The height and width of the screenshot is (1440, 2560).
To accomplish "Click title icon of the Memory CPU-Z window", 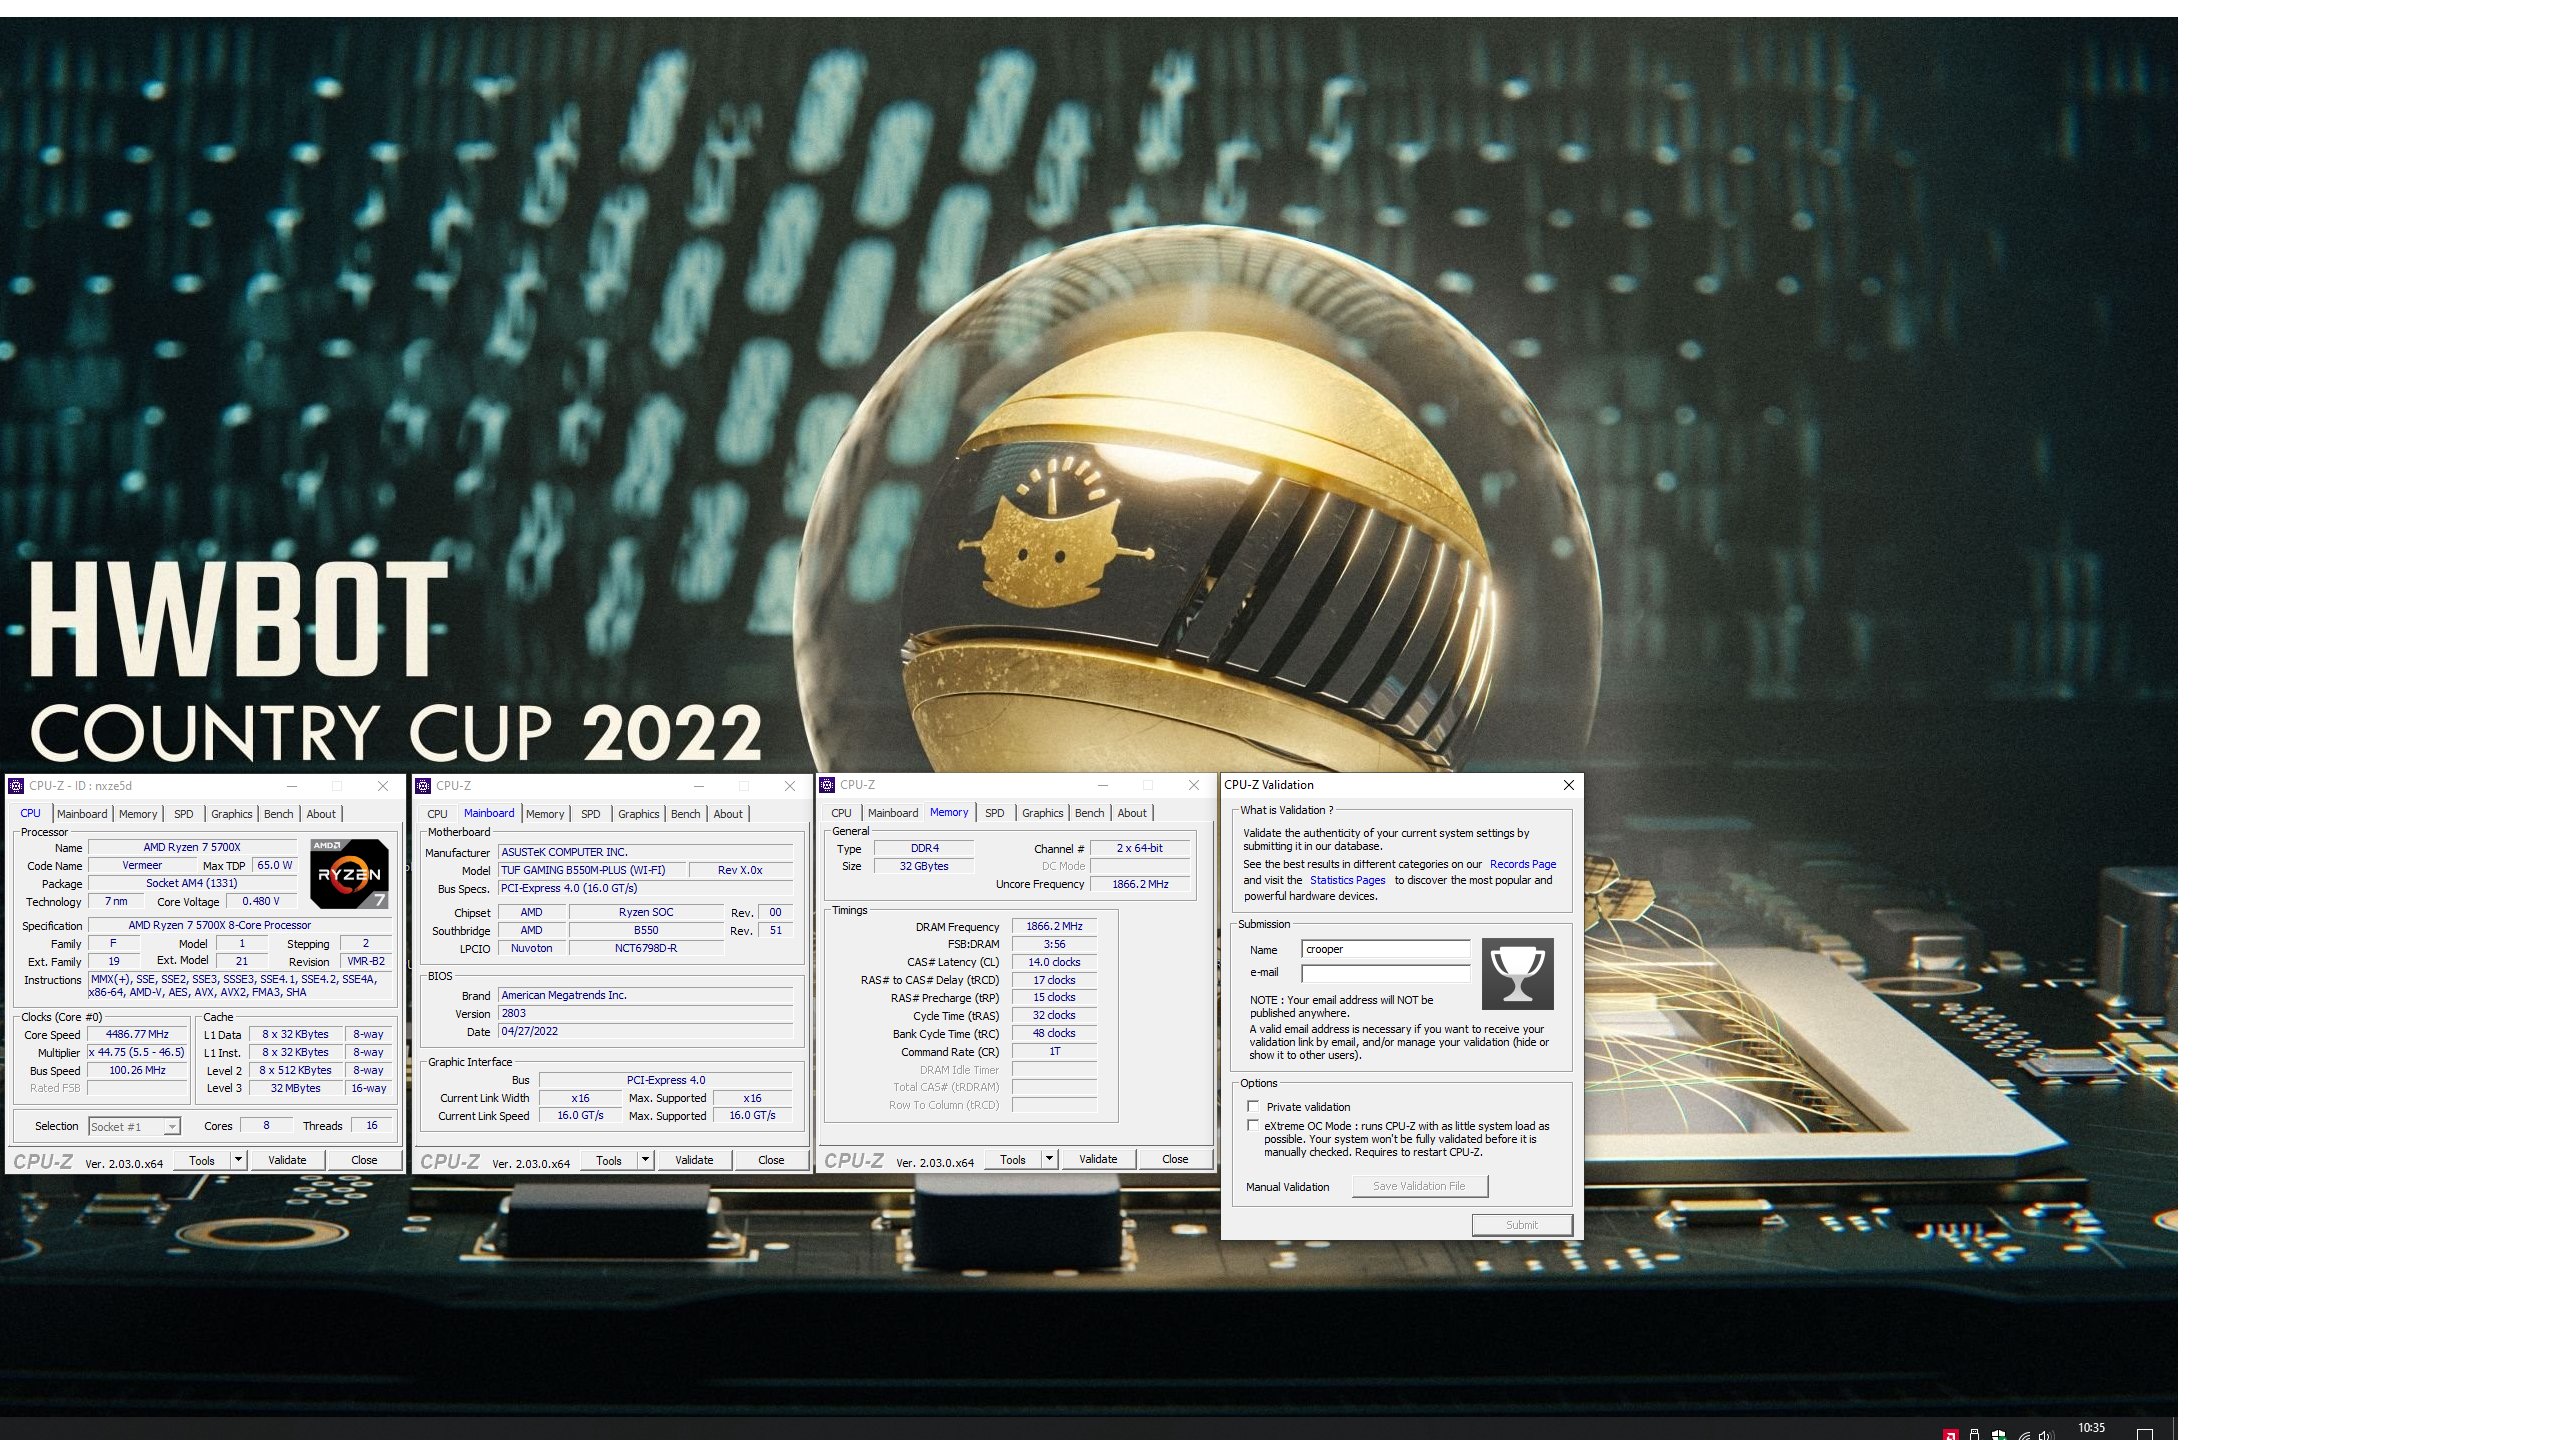I will point(827,785).
